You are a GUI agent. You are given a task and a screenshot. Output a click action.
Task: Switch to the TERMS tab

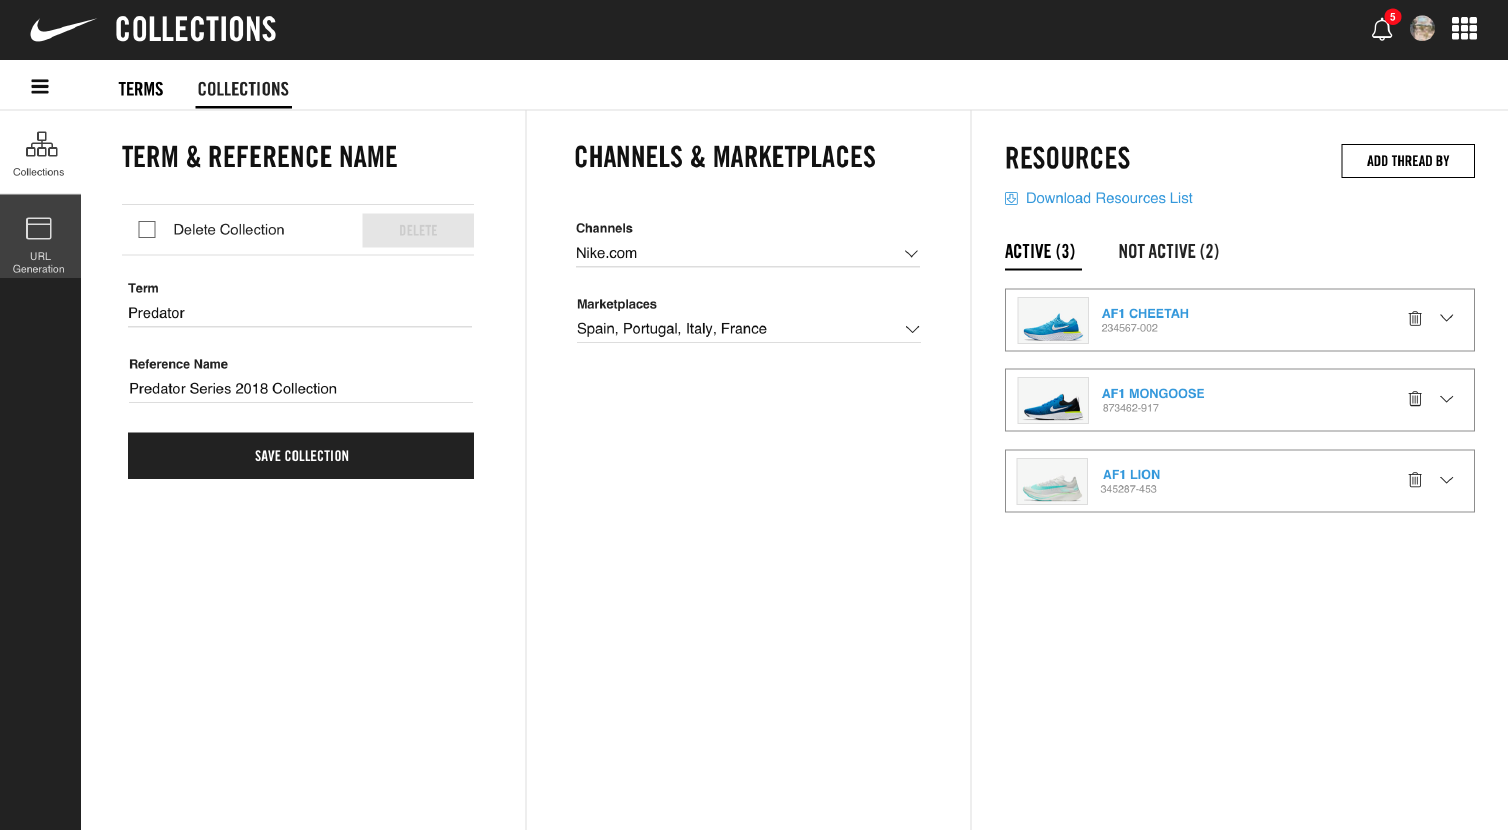tap(140, 89)
